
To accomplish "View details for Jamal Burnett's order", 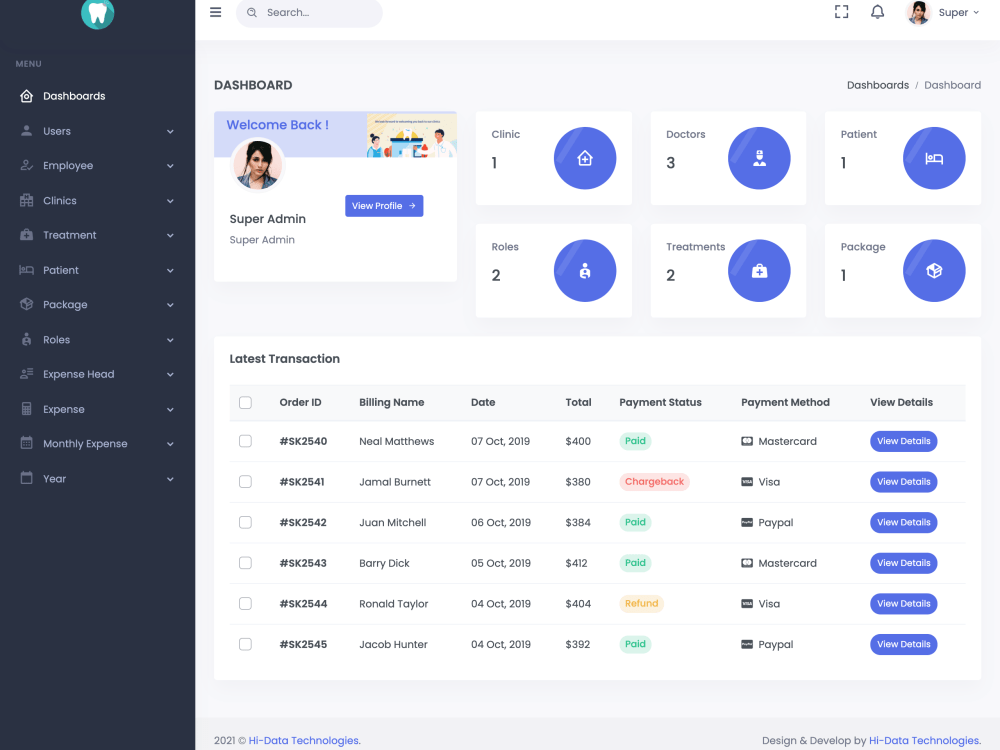I will (x=903, y=482).
